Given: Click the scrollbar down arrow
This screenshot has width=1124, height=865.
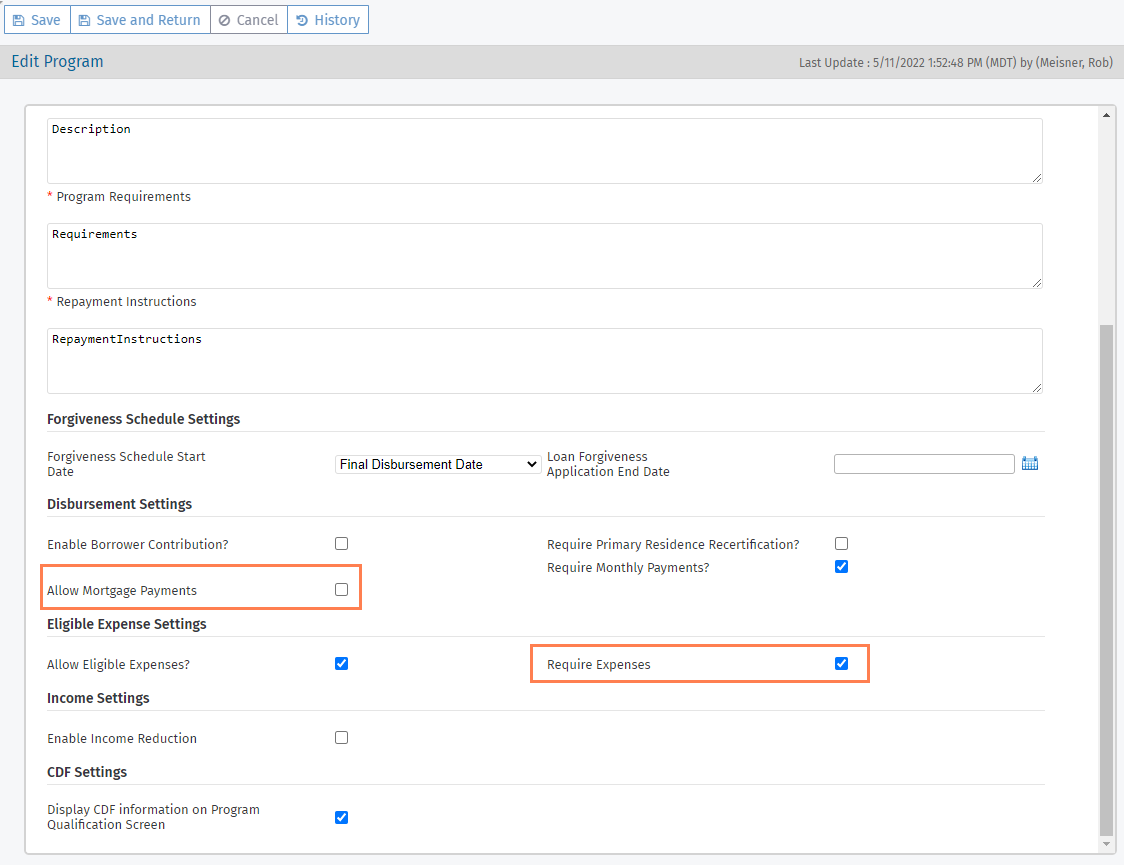Looking at the screenshot, I should pos(1106,845).
